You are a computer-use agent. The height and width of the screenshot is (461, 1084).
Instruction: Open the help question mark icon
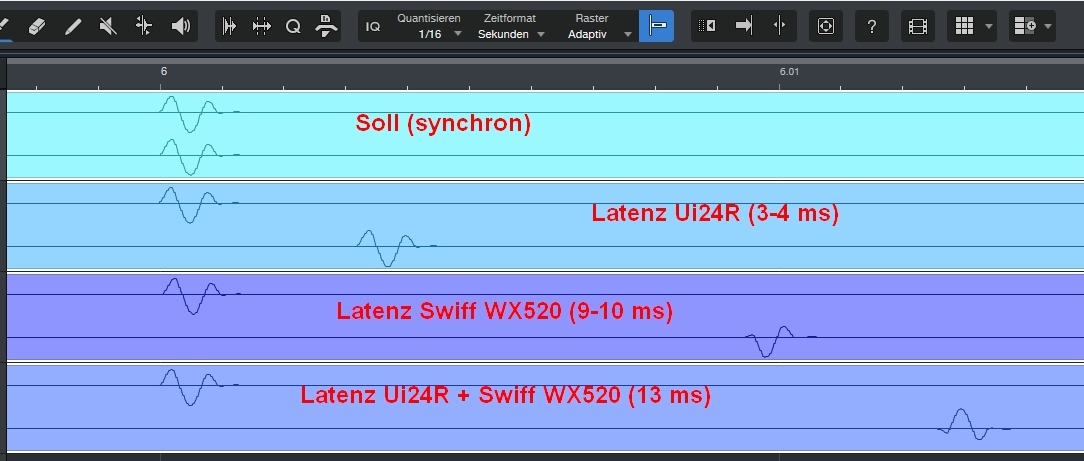click(x=872, y=27)
